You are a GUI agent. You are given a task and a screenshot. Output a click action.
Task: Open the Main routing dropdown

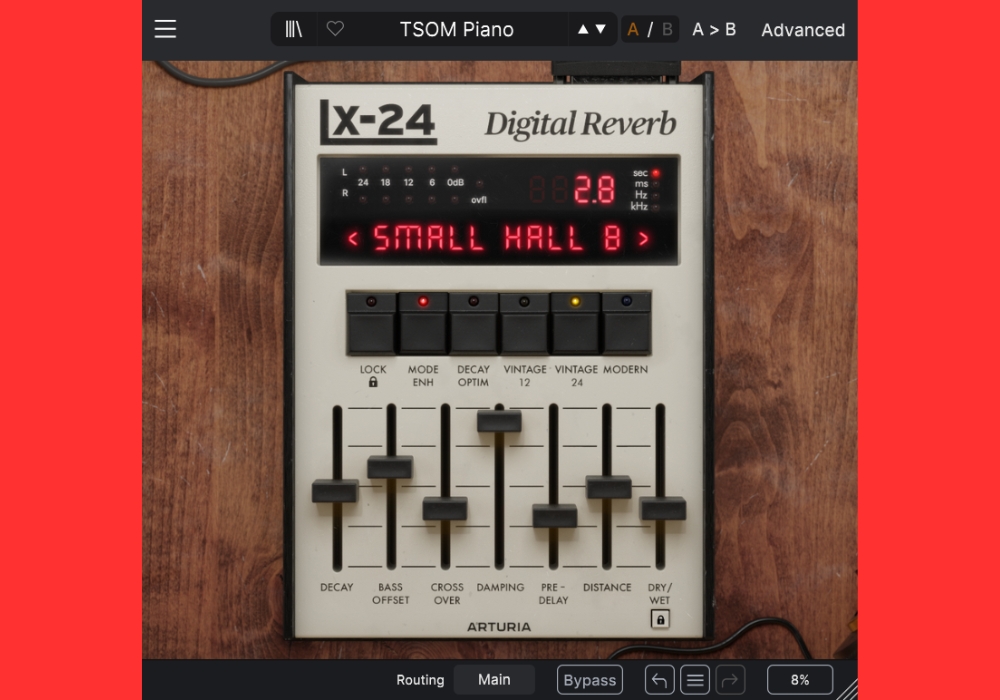pyautogui.click(x=494, y=680)
